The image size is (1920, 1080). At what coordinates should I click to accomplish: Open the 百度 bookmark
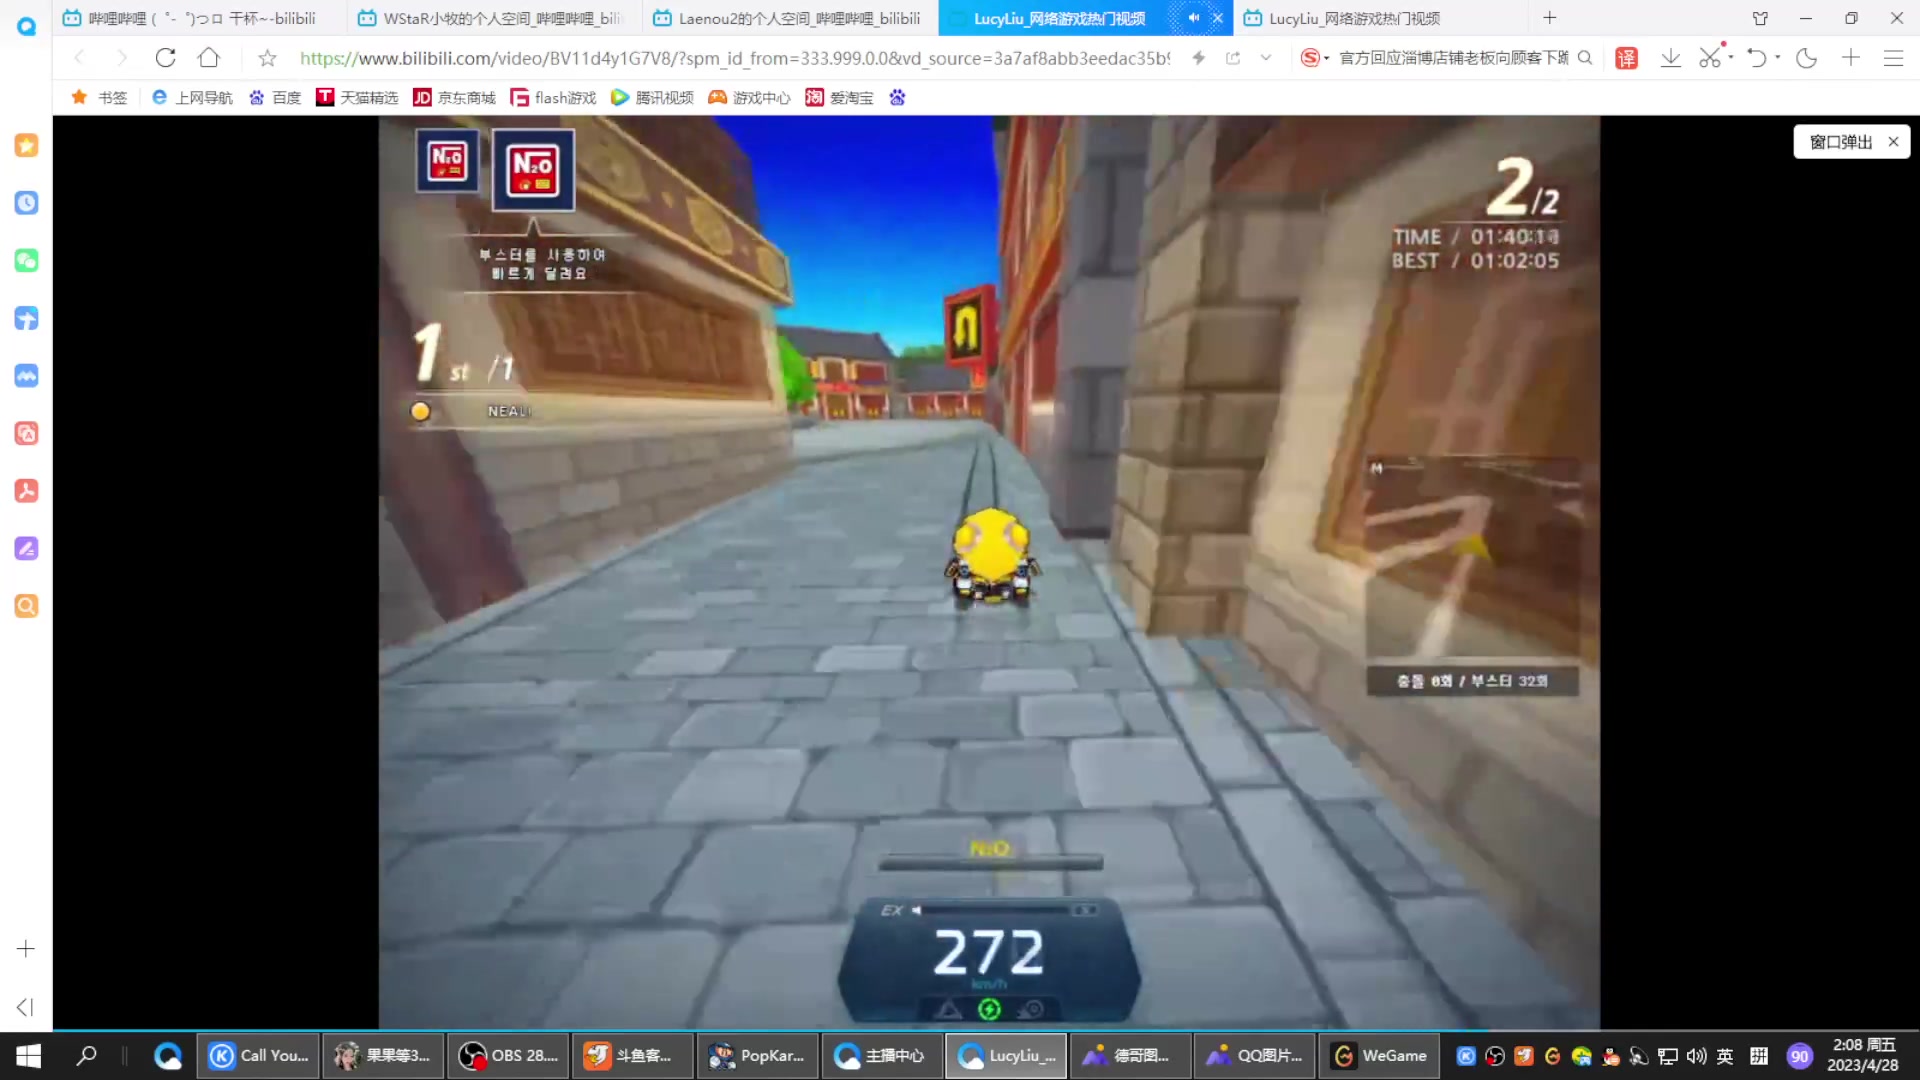point(275,97)
